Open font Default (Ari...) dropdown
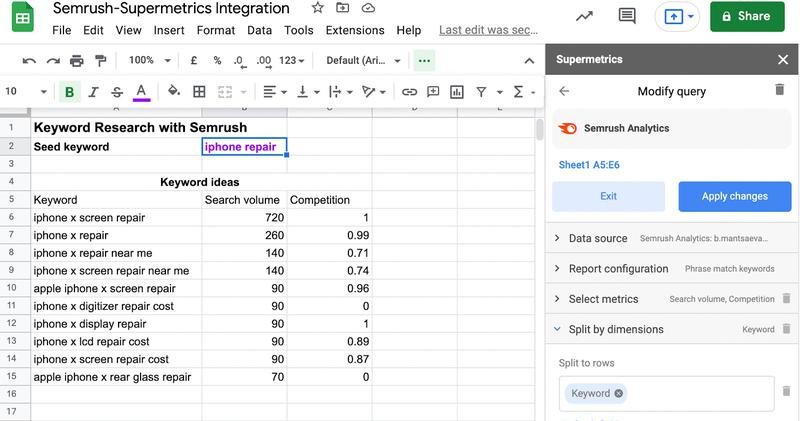 pyautogui.click(x=363, y=60)
